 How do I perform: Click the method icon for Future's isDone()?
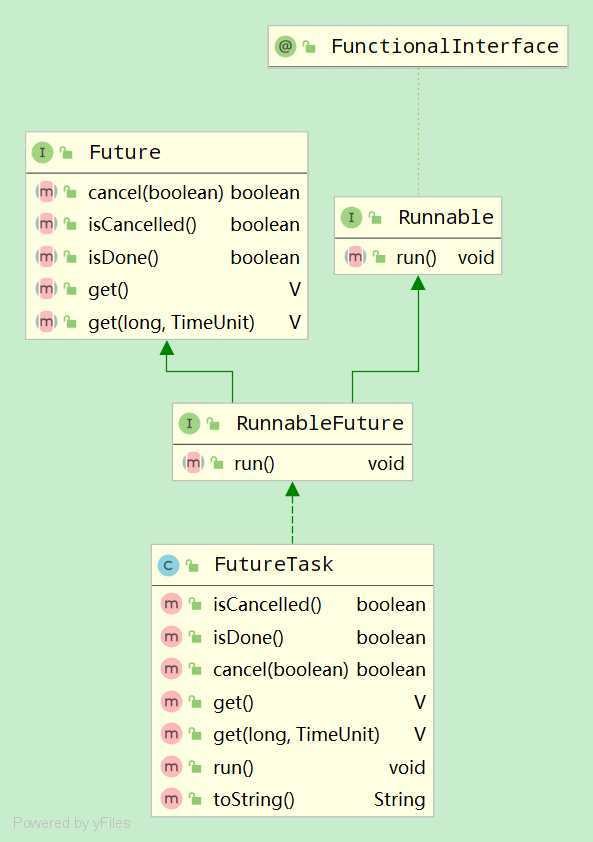pyautogui.click(x=46, y=257)
